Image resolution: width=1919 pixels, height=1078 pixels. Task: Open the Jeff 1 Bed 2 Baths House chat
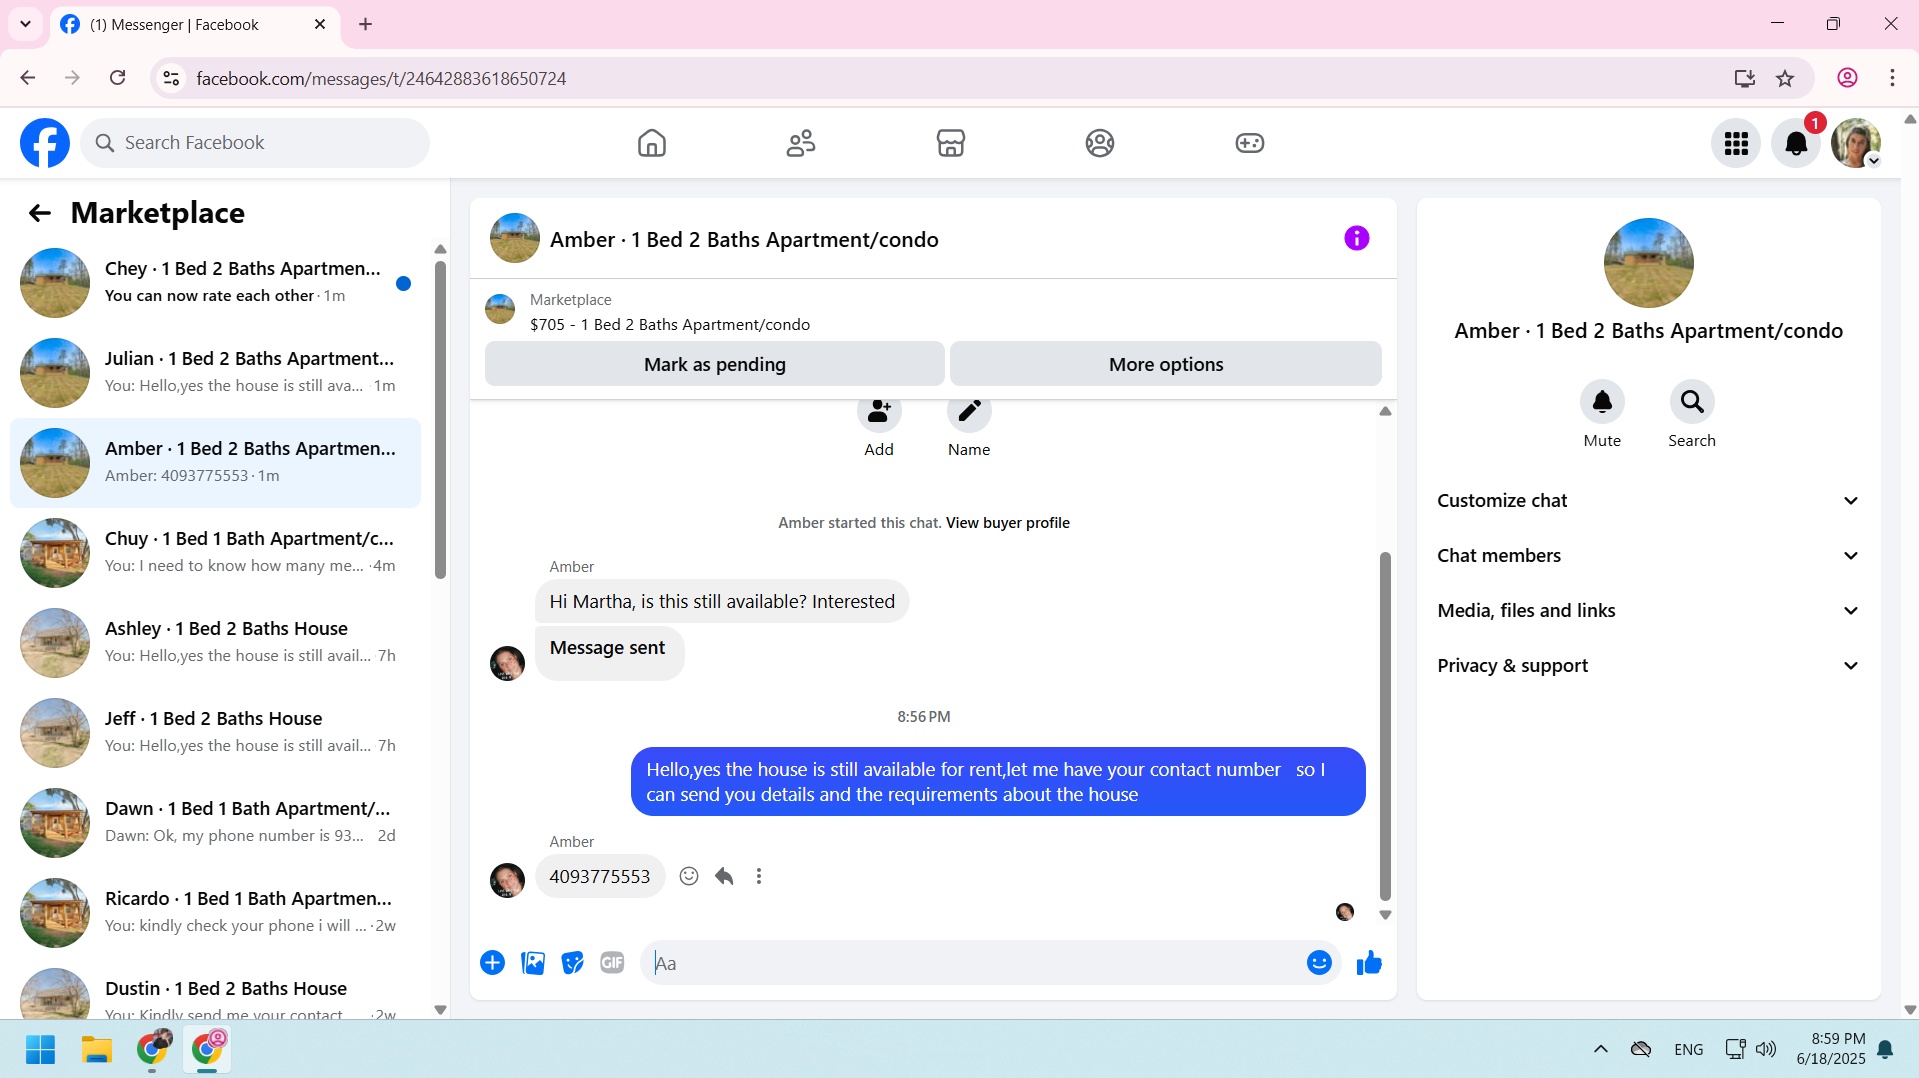pyautogui.click(x=215, y=733)
